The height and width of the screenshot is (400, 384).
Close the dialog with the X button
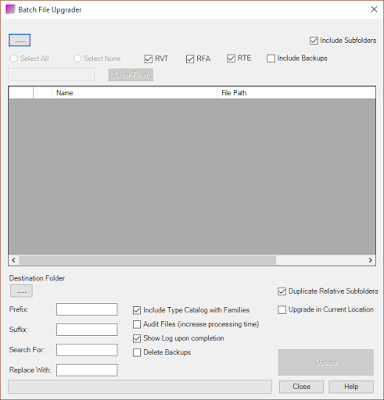[374, 9]
